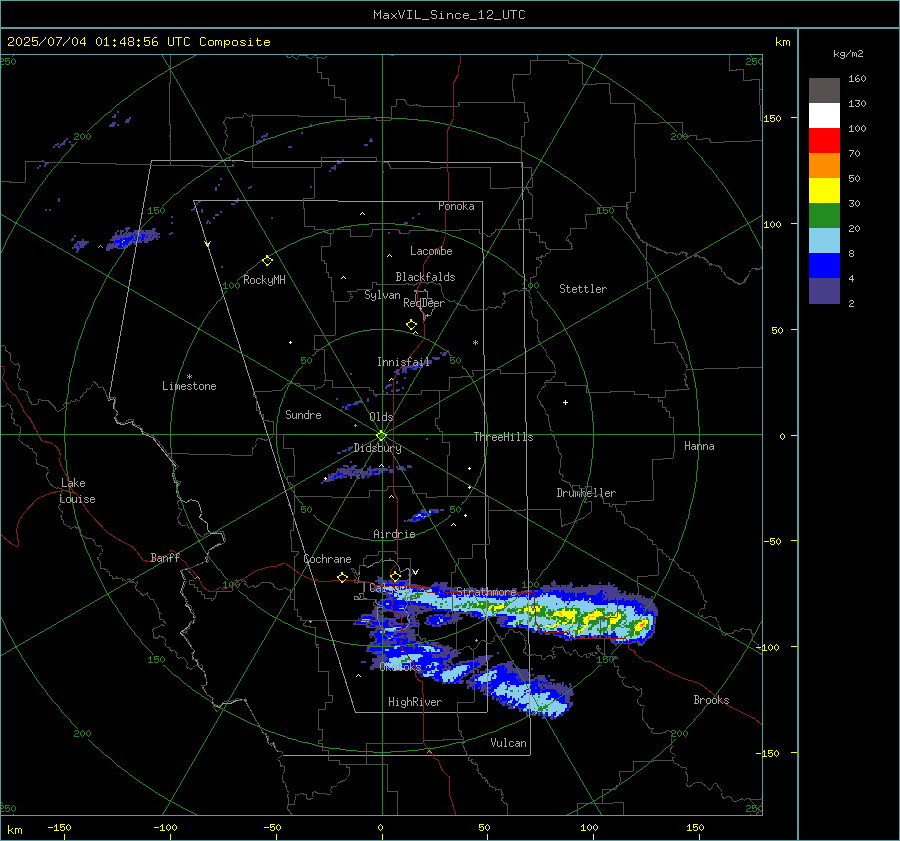
Task: Choose the light blue 8-20 legend block
Action: click(824, 241)
